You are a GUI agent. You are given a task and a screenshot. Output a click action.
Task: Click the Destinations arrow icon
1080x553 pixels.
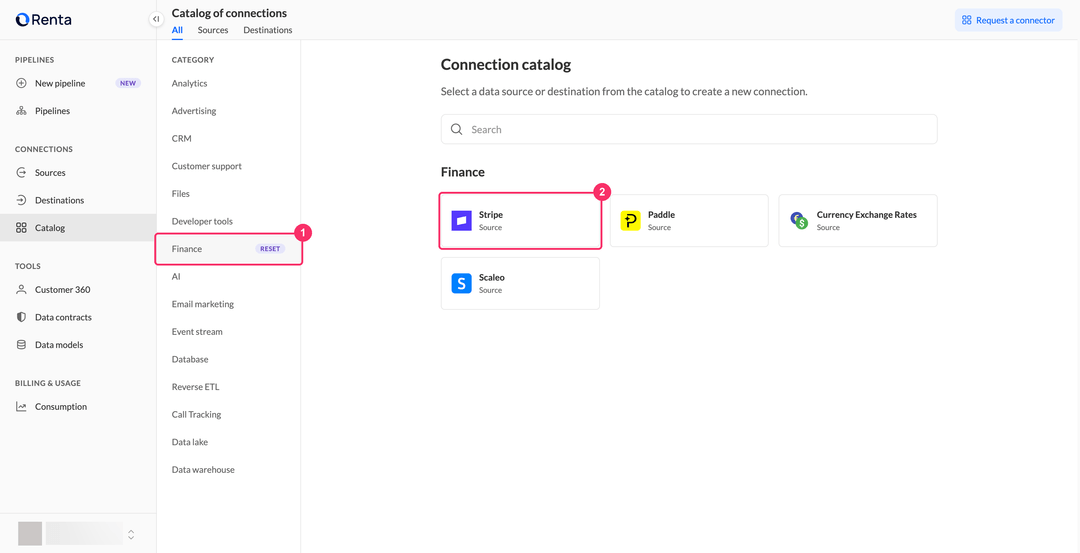pyautogui.click(x=21, y=200)
